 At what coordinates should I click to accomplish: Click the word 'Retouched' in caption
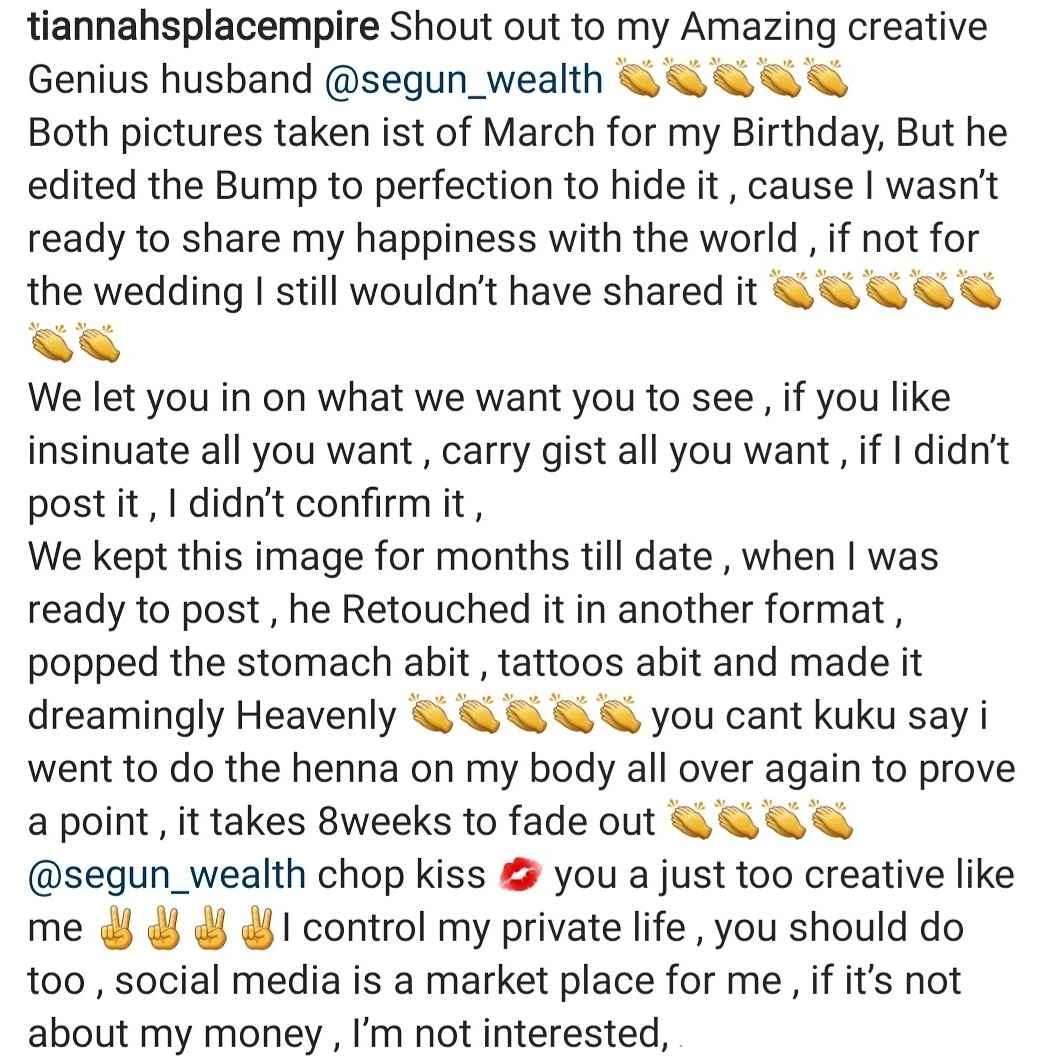coord(435,609)
